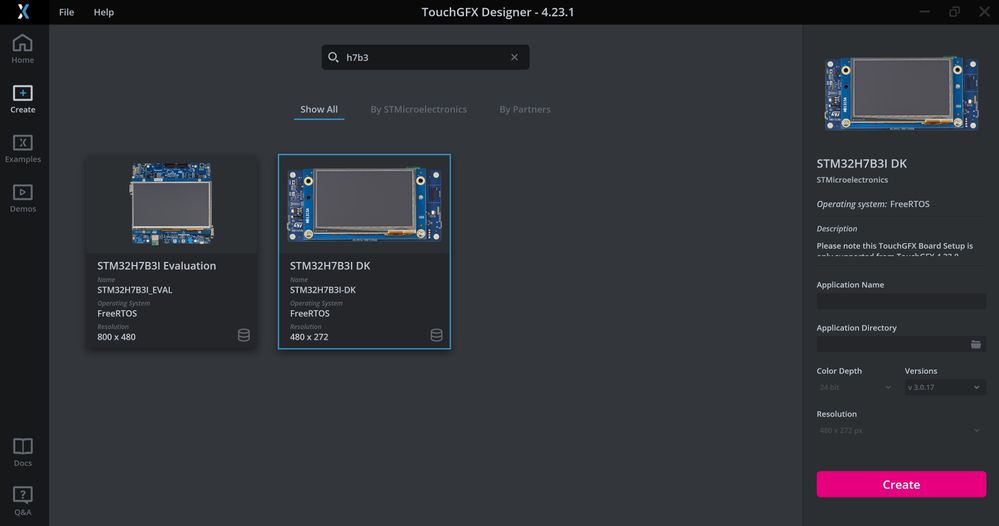Click the board search field
The width and height of the screenshot is (999, 526).
(x=425, y=57)
